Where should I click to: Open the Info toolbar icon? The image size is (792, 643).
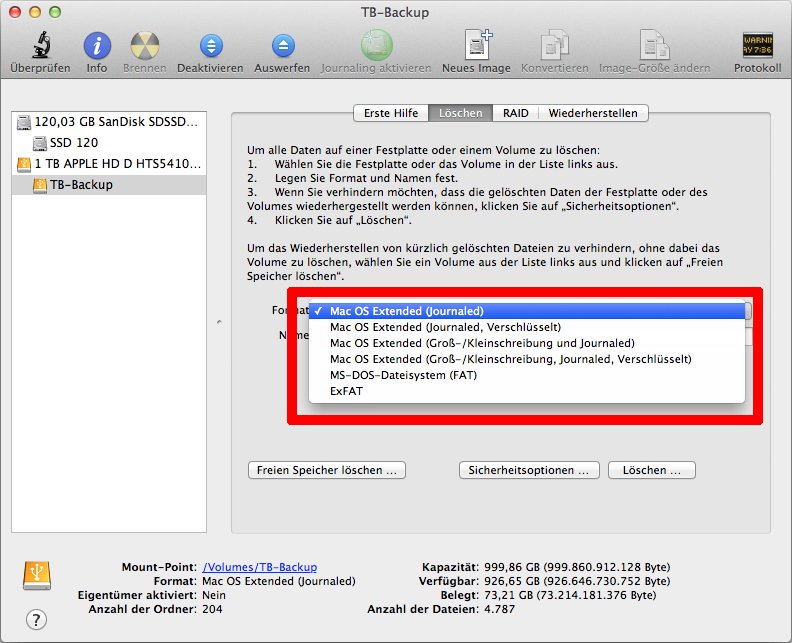point(97,46)
